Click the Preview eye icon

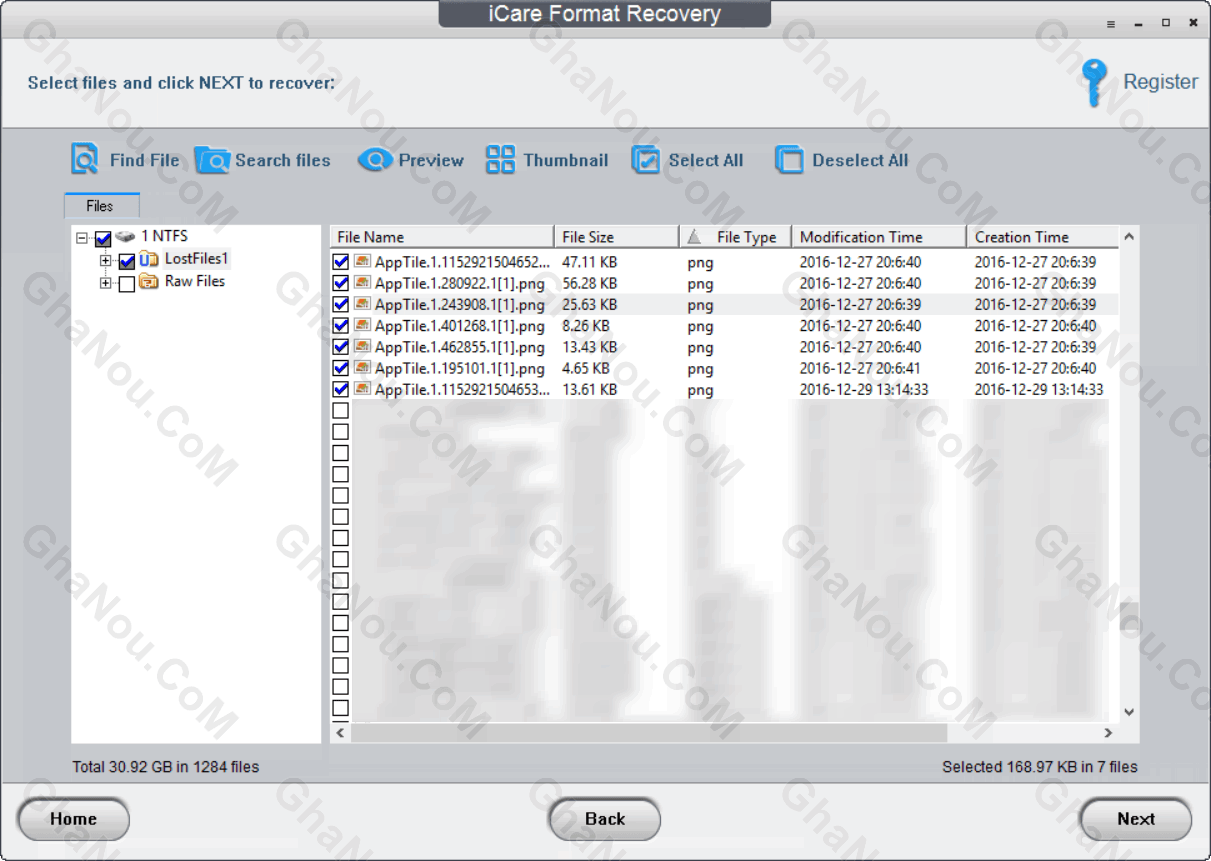375,160
